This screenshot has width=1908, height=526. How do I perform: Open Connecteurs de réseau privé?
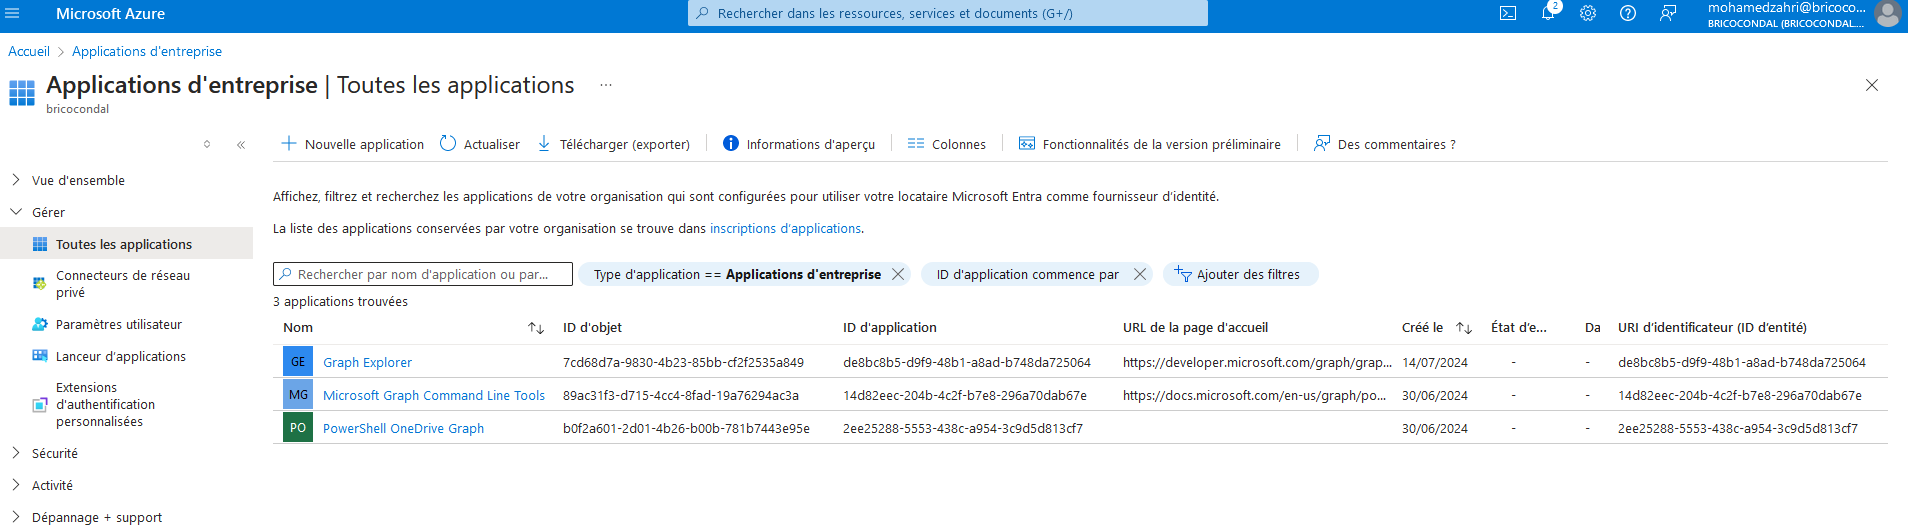[x=123, y=284]
